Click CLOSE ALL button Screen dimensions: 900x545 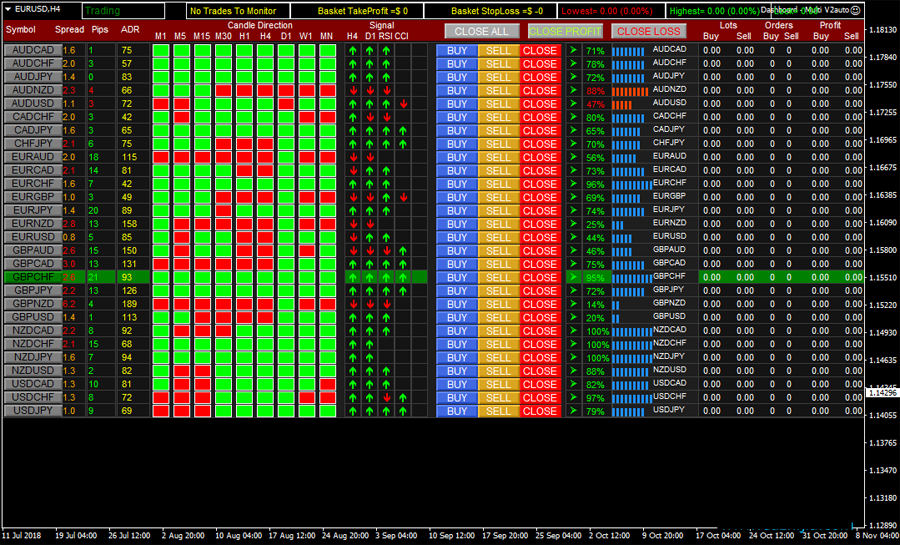tap(481, 31)
